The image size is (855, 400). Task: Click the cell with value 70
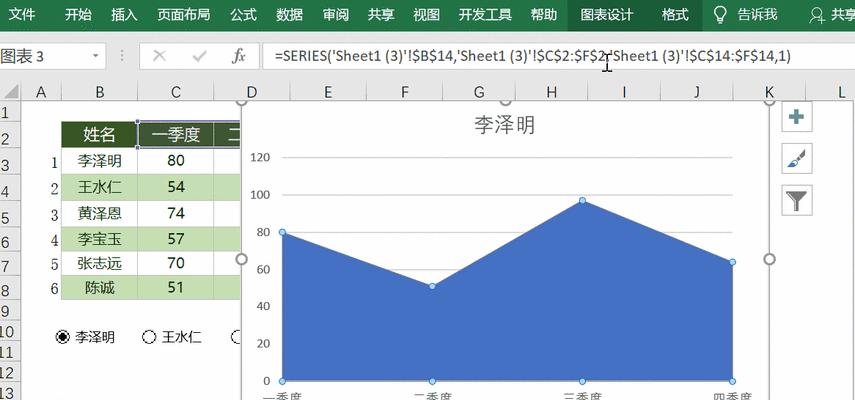[x=176, y=263]
